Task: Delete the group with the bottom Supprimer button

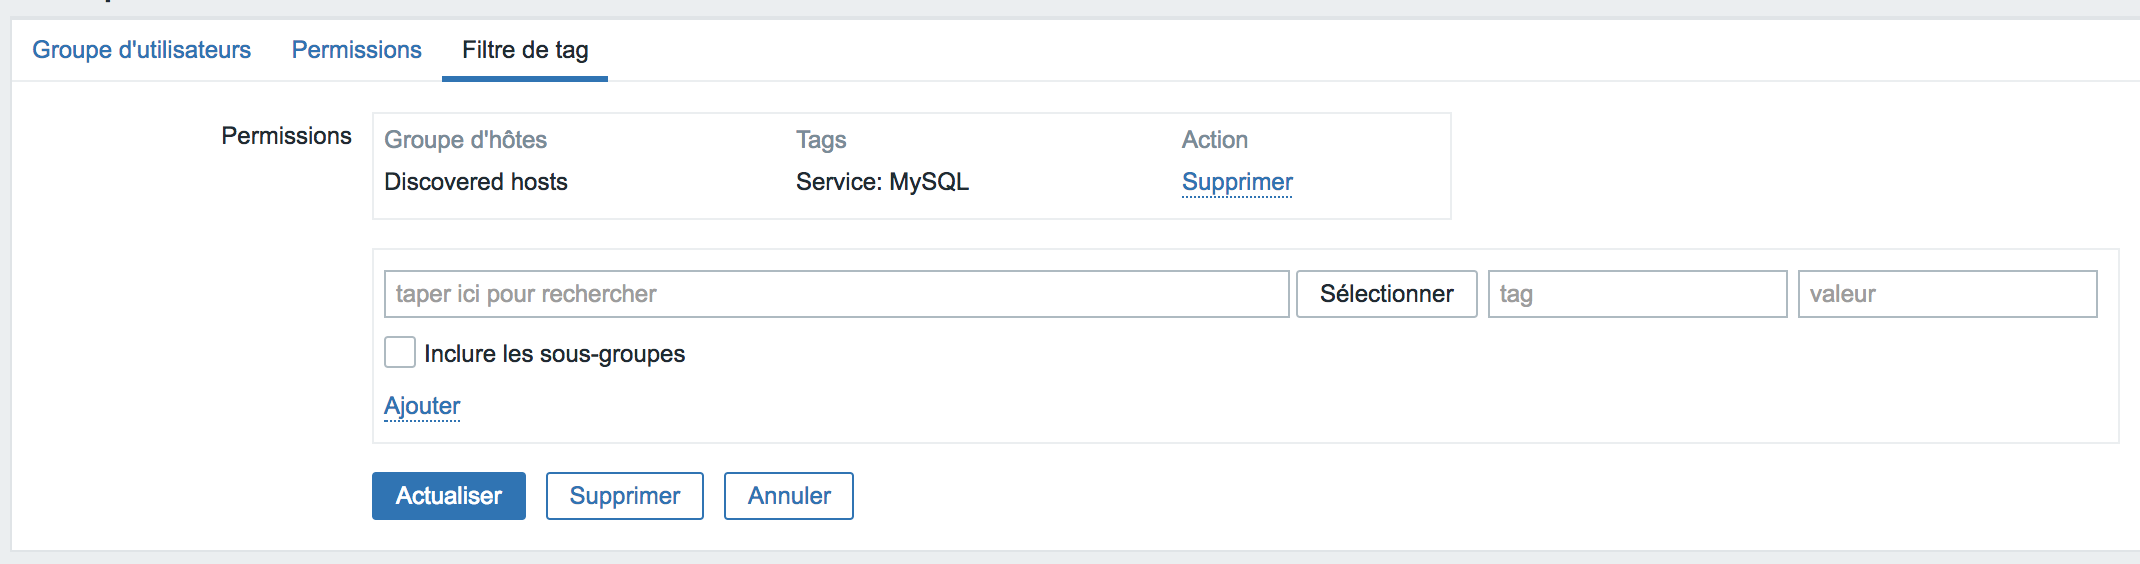Action: pos(625,496)
